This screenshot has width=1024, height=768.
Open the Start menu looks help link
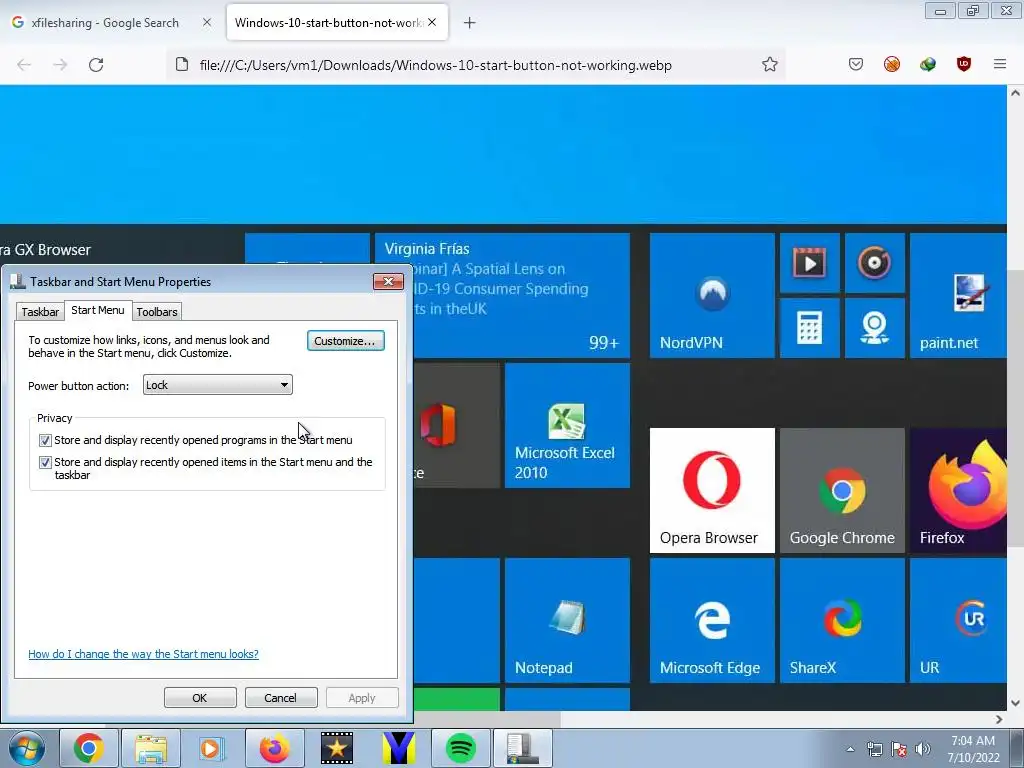click(143, 654)
